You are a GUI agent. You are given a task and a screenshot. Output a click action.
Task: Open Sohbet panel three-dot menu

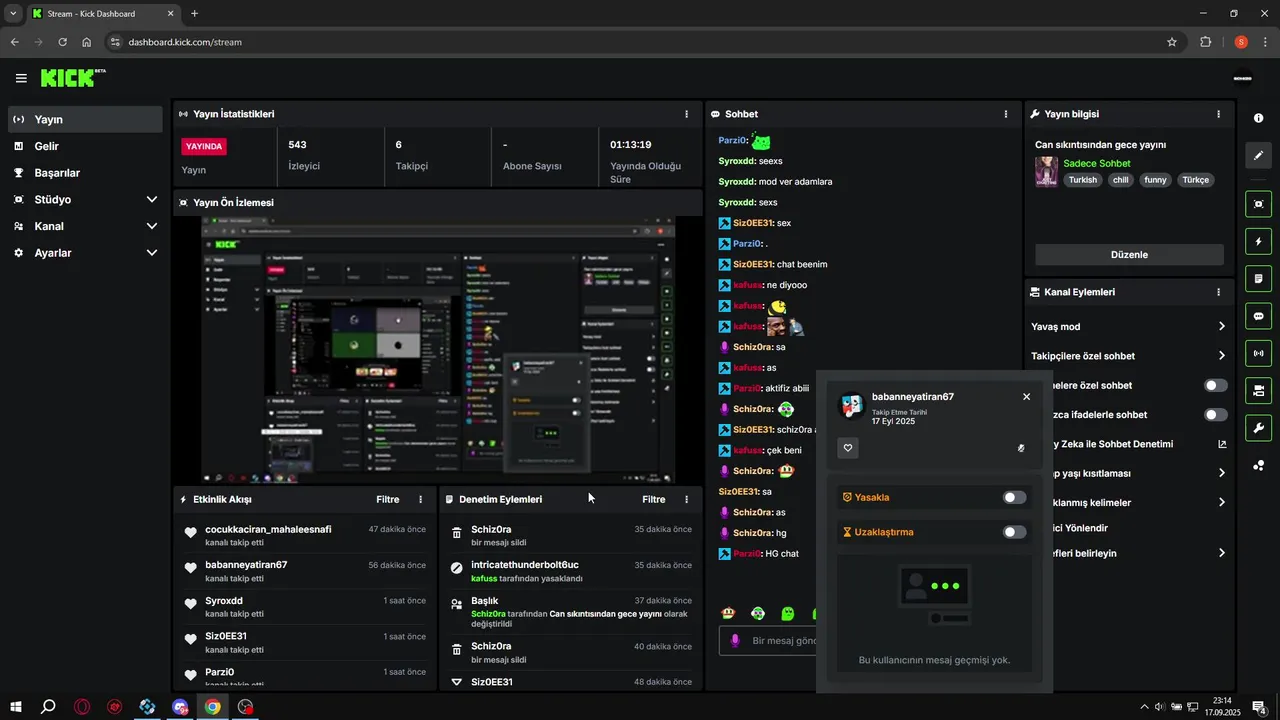point(1006,114)
